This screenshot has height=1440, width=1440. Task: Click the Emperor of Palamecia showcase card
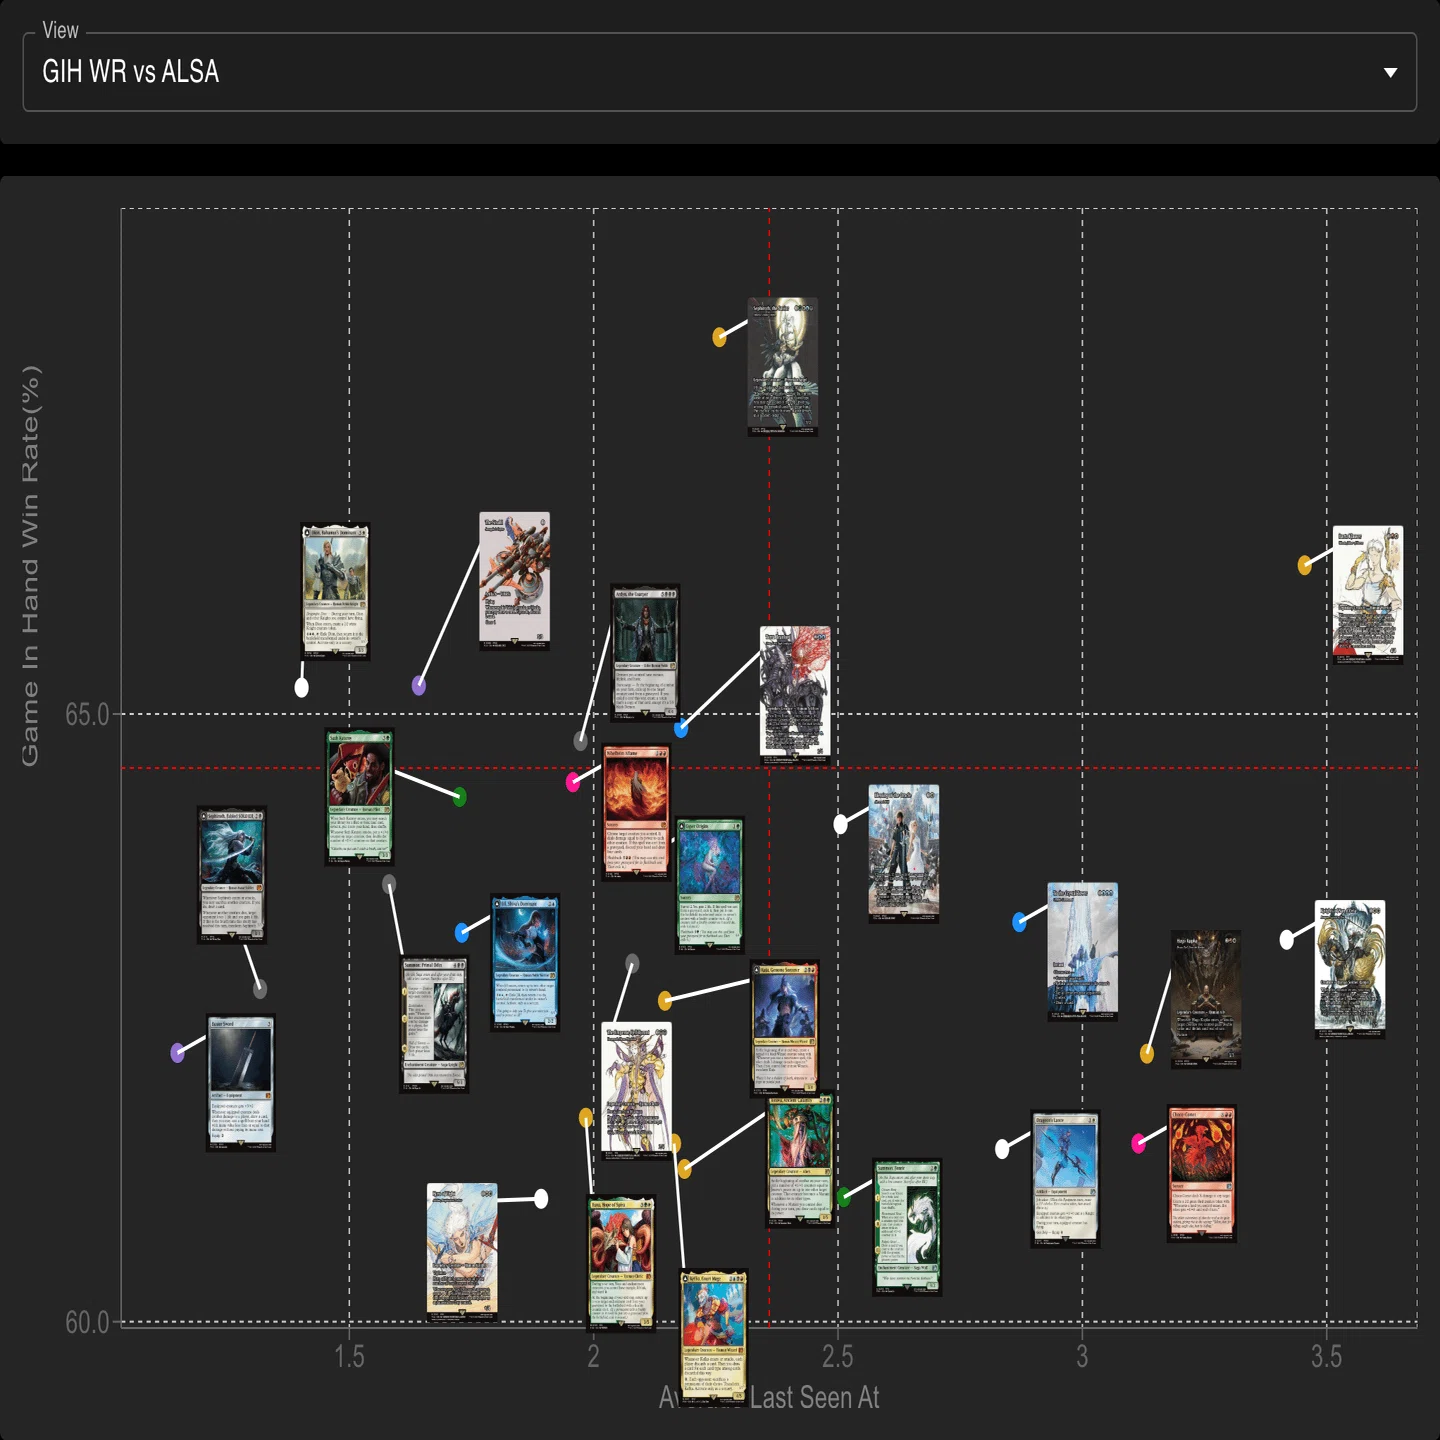click(x=637, y=1091)
